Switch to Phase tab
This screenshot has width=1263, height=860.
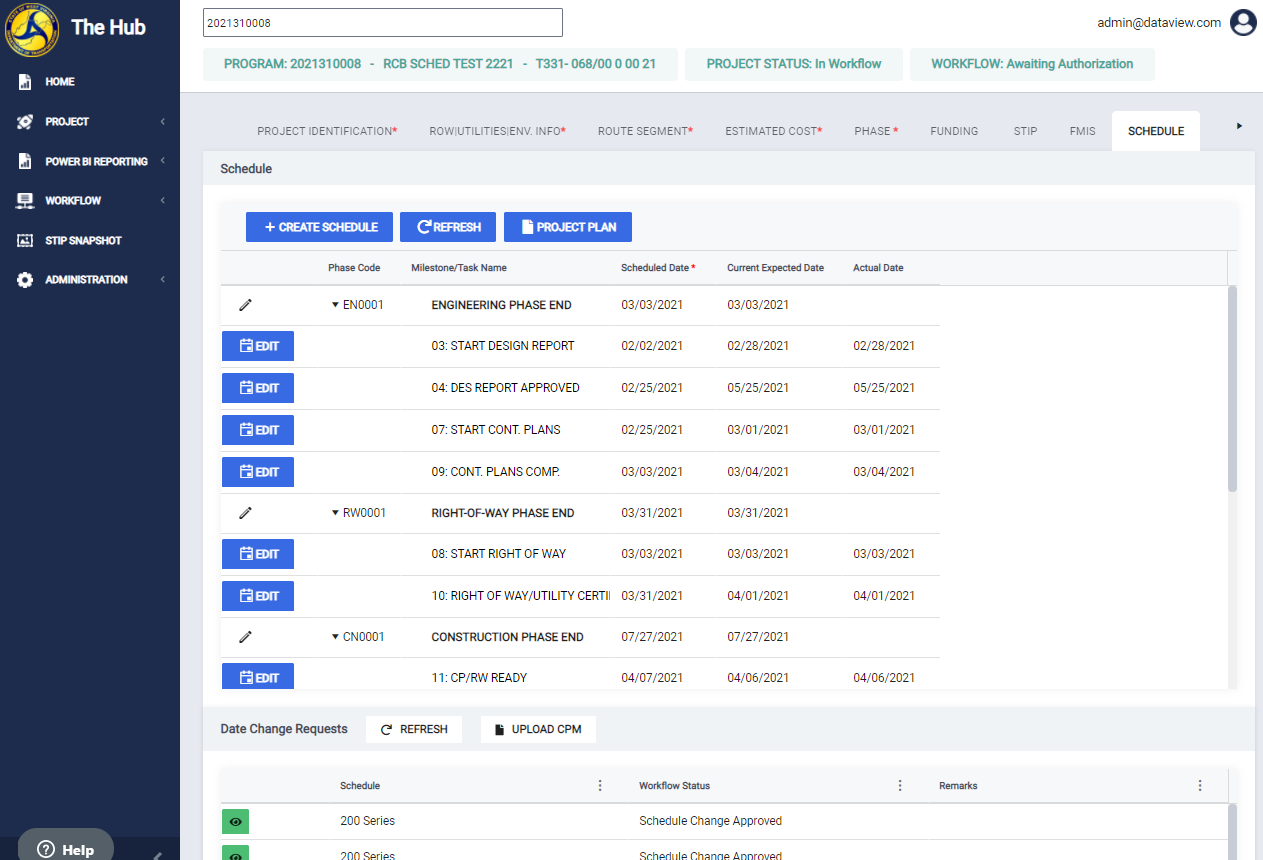[876, 131]
